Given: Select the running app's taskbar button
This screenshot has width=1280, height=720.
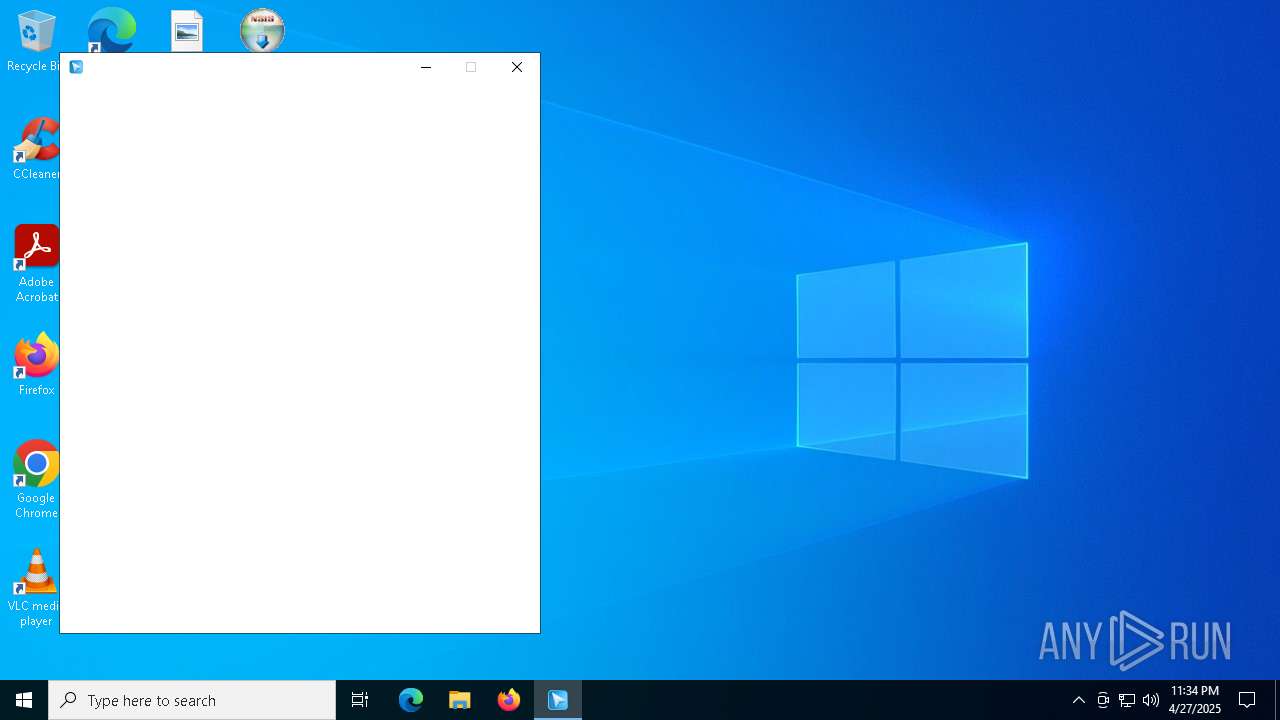Looking at the screenshot, I should tap(558, 700).
